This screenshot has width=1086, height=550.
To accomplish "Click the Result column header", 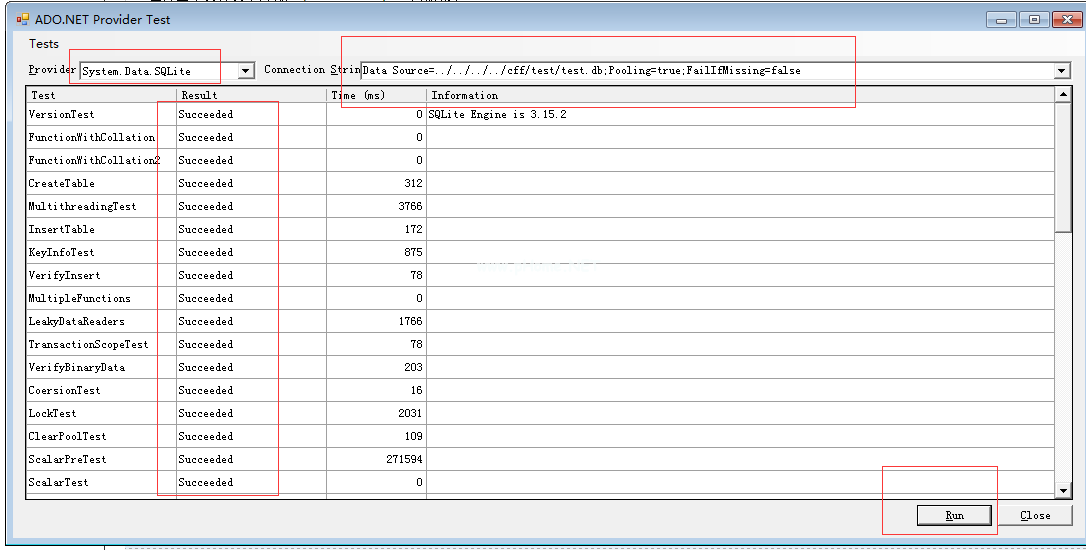I will click(x=250, y=95).
